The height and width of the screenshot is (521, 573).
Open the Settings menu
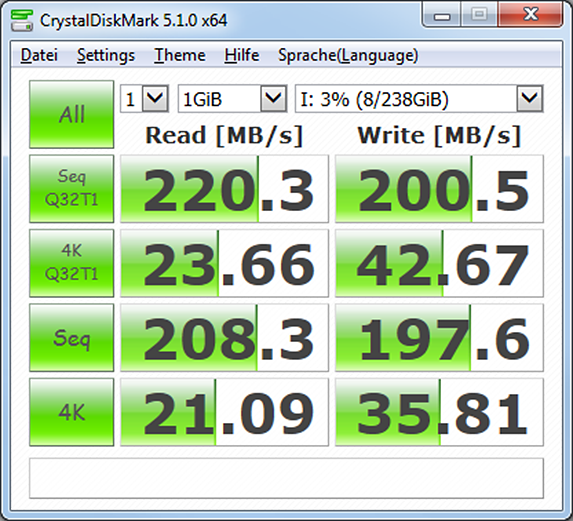tap(106, 56)
